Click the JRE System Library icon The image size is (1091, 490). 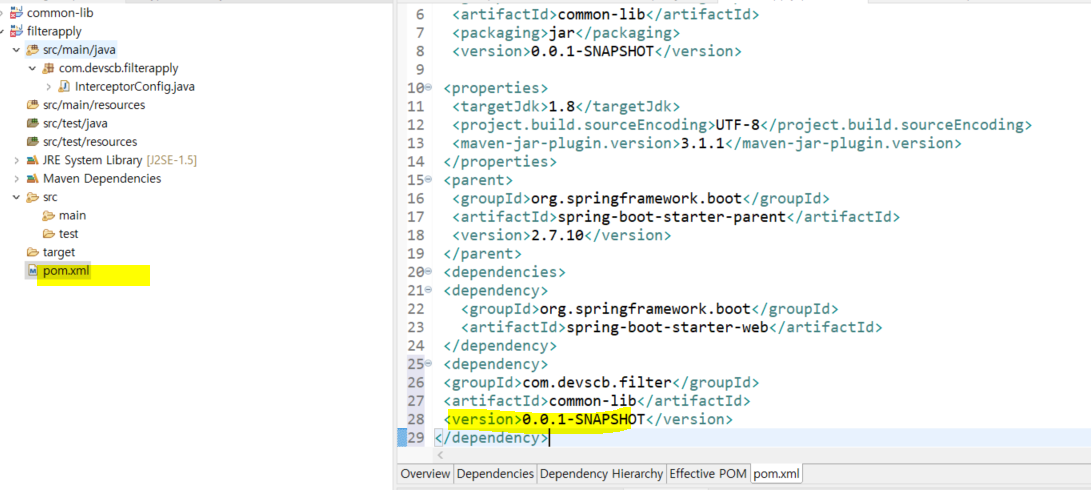coord(32,160)
